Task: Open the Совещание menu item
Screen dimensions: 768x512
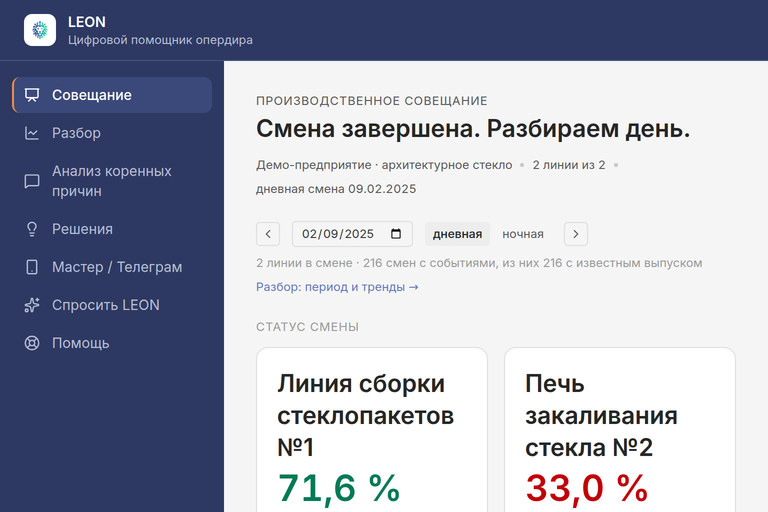Action: pos(112,95)
